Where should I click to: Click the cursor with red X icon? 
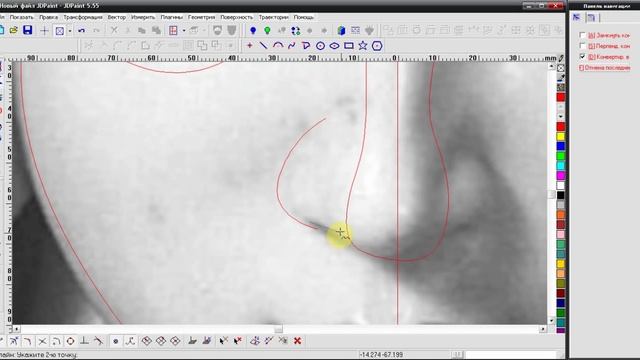click(x=238, y=341)
